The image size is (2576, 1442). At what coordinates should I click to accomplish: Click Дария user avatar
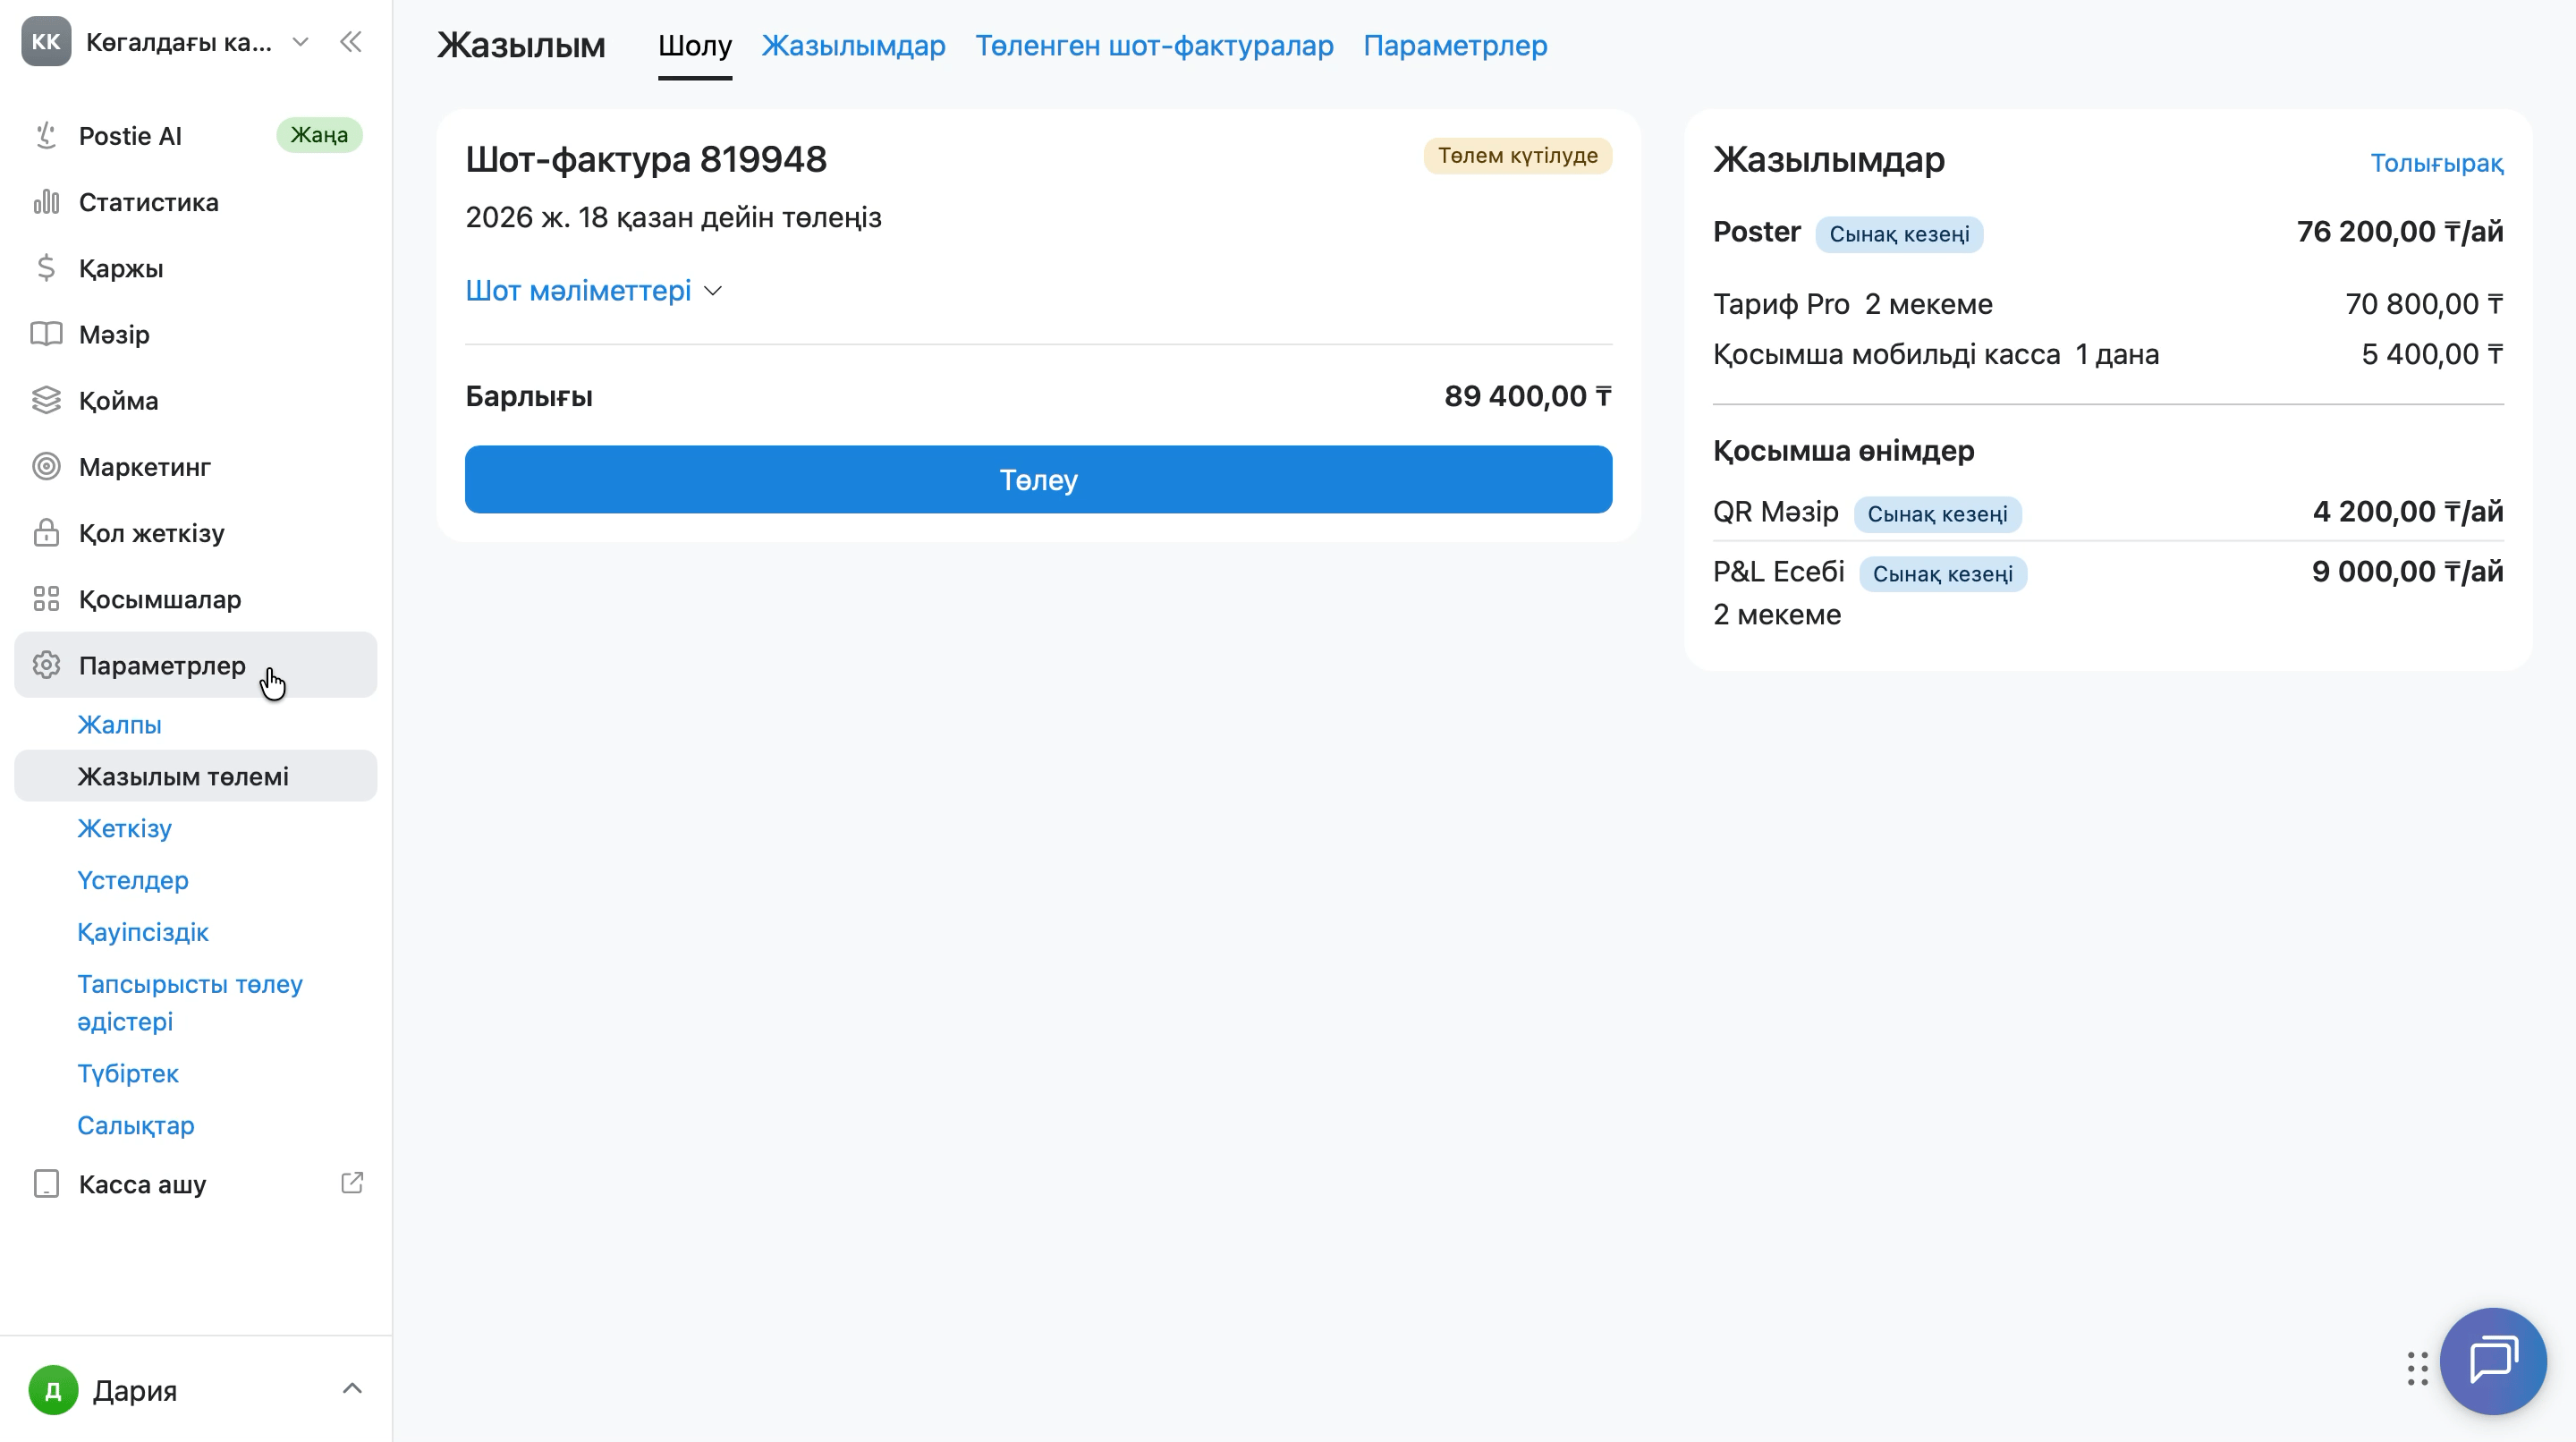coord(53,1390)
